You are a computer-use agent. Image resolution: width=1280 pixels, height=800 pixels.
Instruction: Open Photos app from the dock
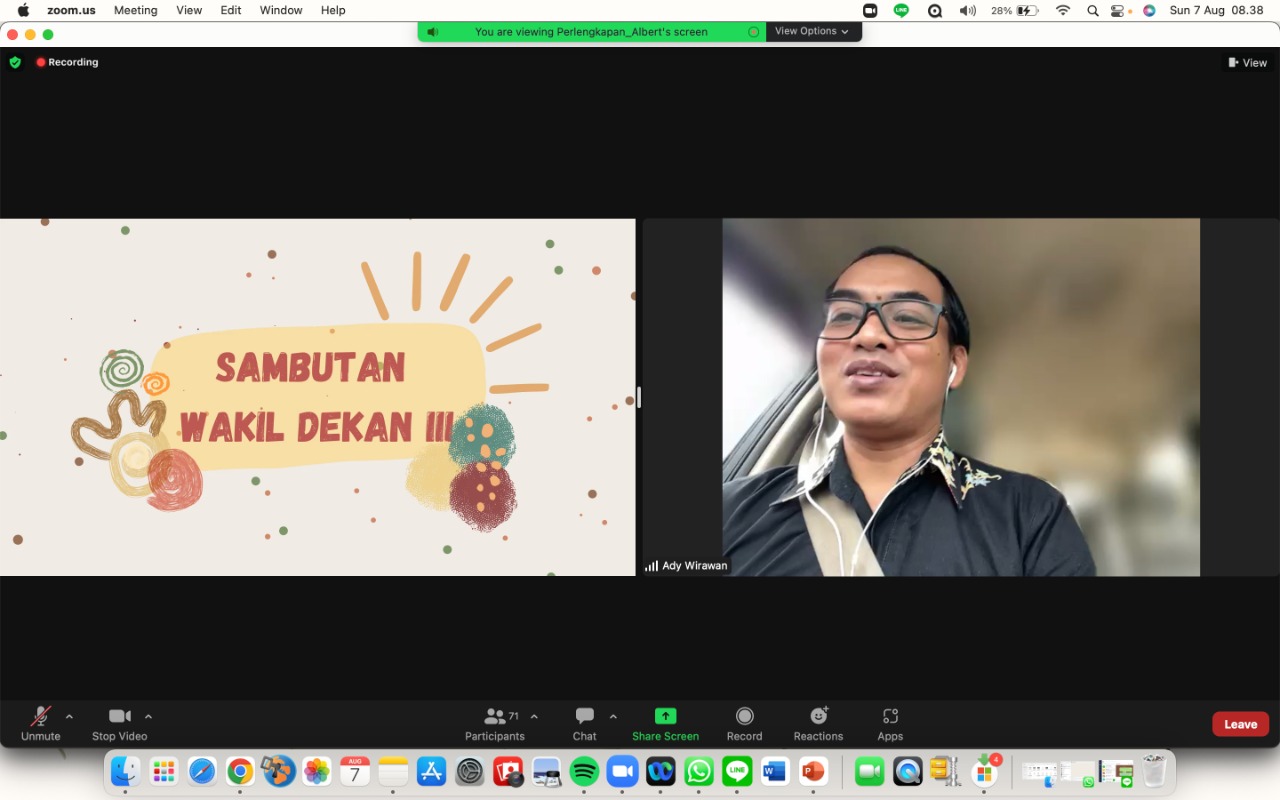[316, 771]
